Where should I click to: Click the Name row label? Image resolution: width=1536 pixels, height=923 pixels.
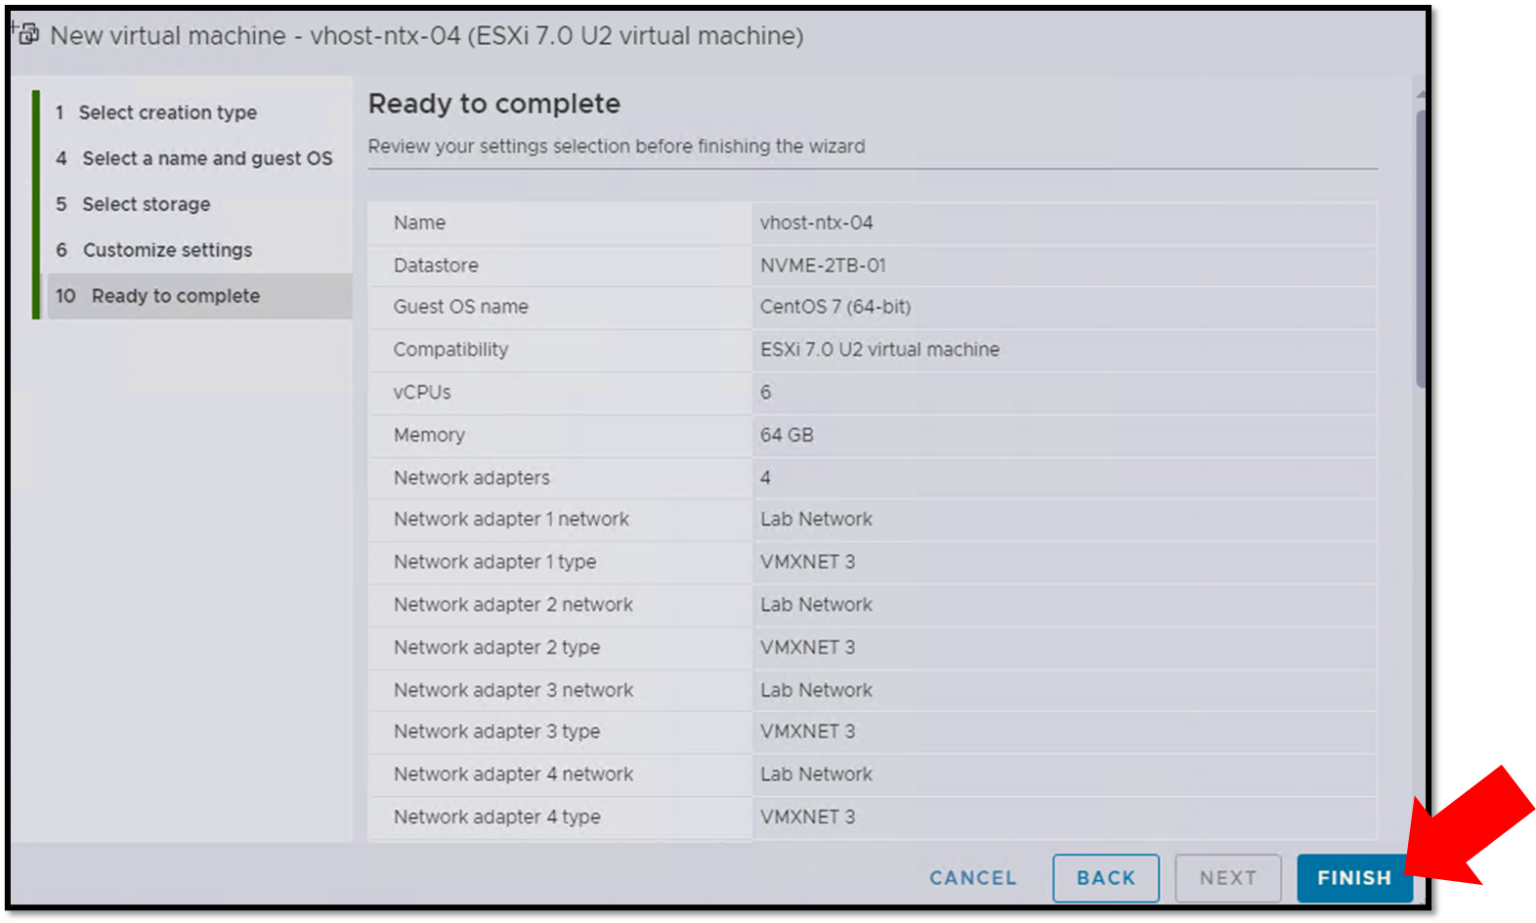419,223
